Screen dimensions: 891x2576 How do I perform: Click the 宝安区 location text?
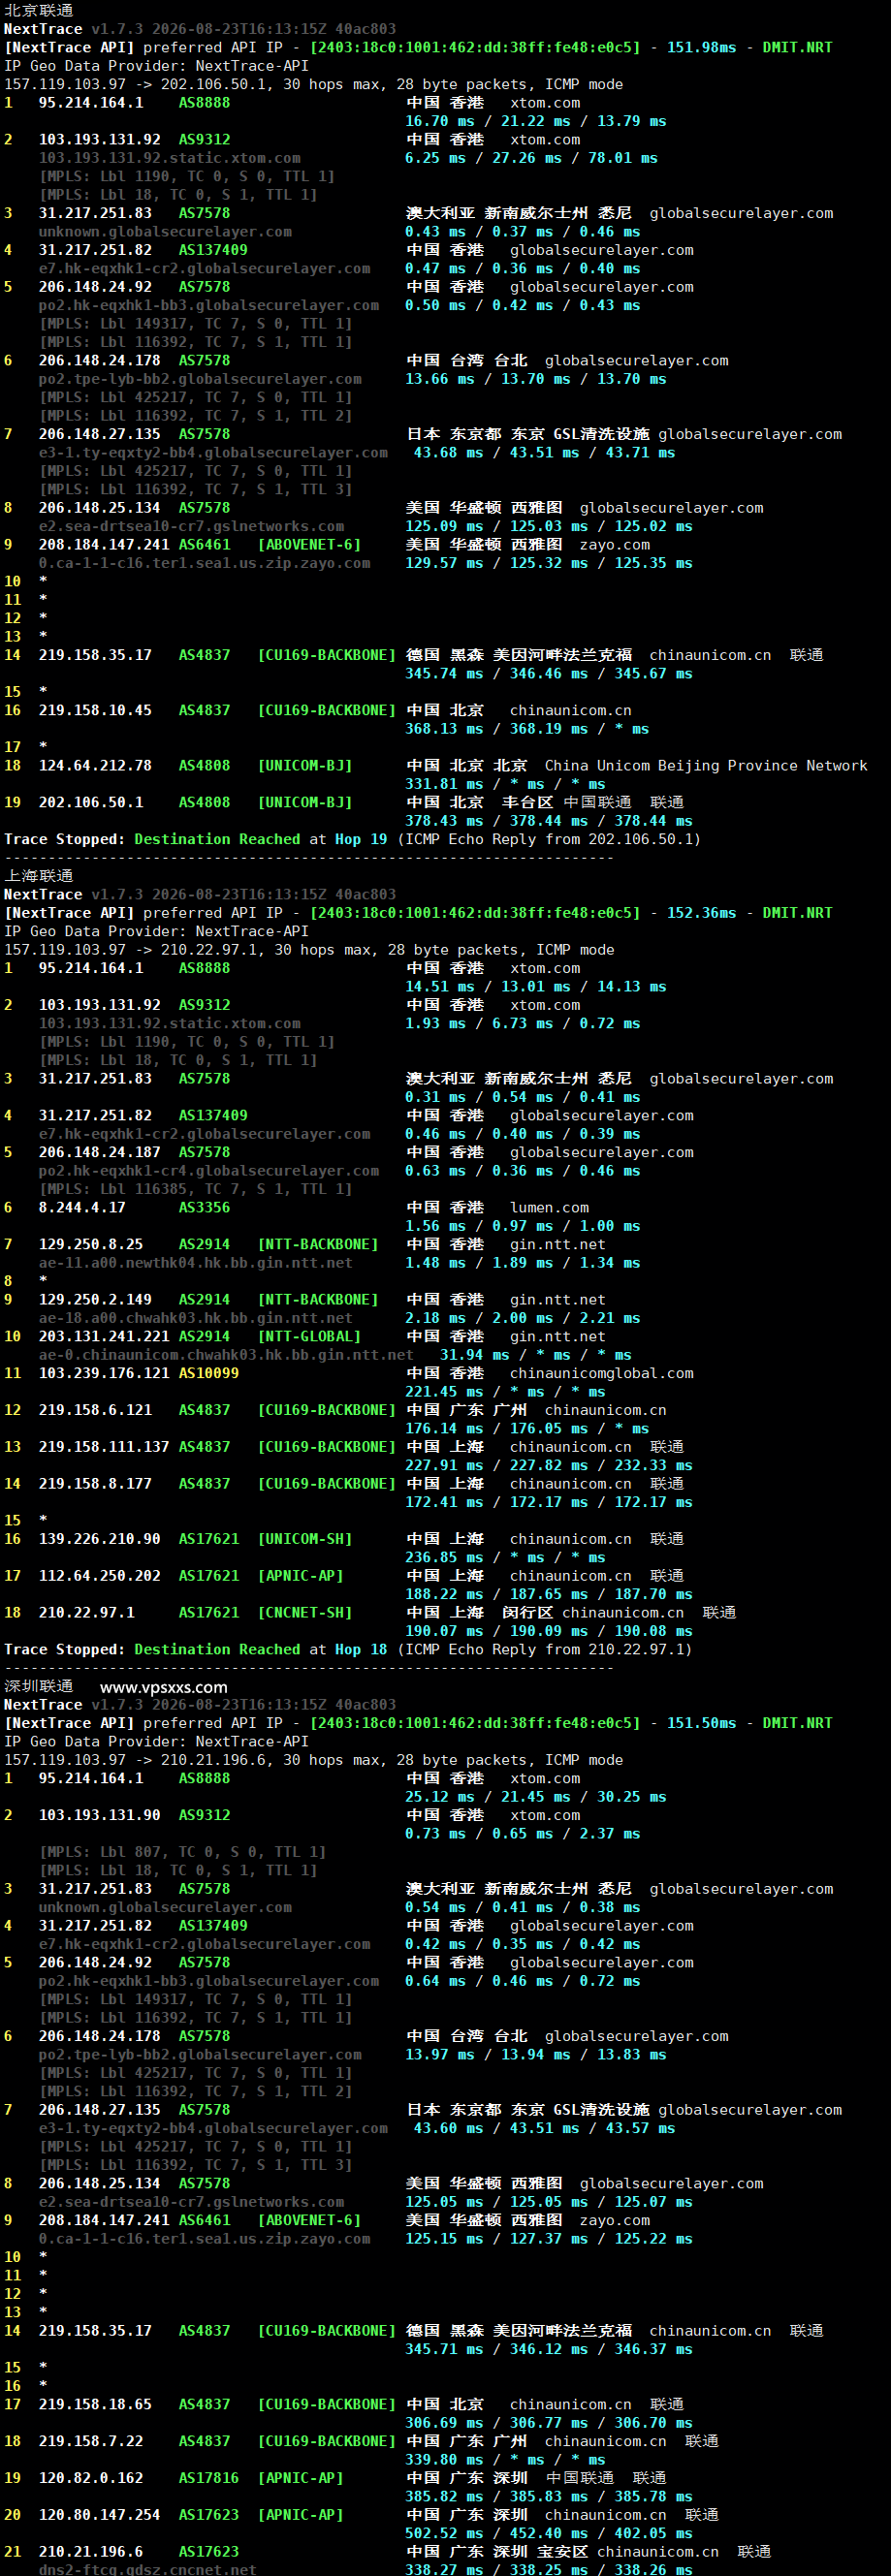562,2552
